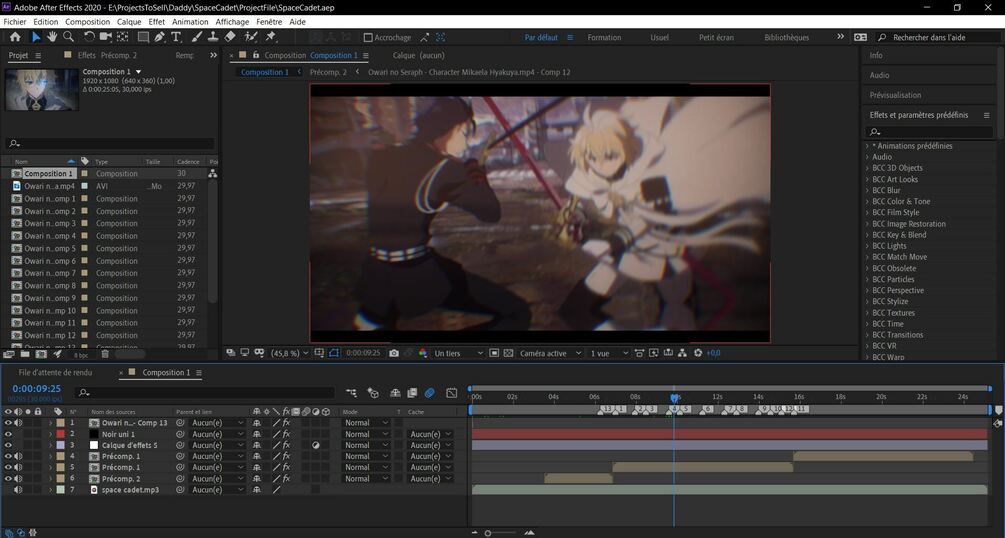
Task: Open the Animation menu
Action: tap(190, 22)
